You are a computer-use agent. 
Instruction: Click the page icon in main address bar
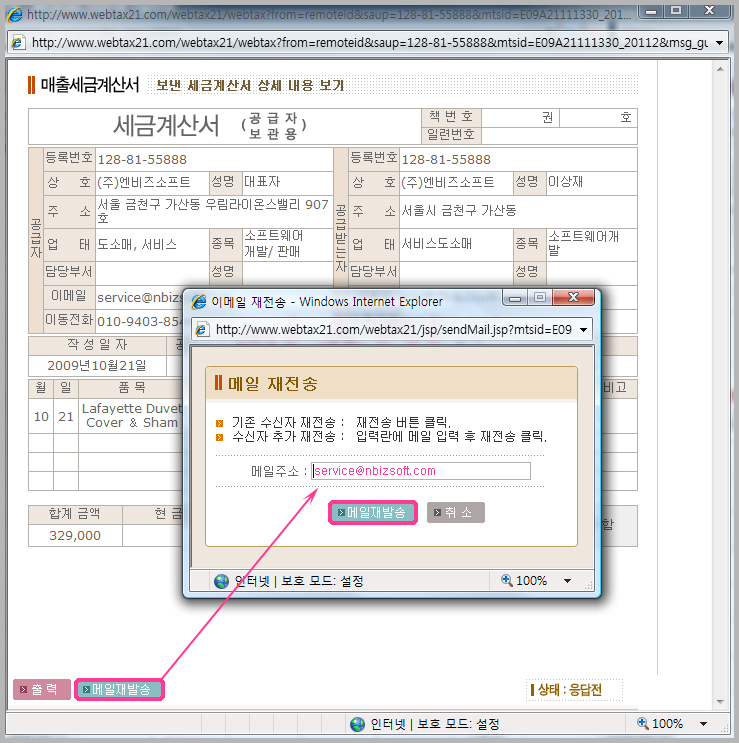pos(17,43)
